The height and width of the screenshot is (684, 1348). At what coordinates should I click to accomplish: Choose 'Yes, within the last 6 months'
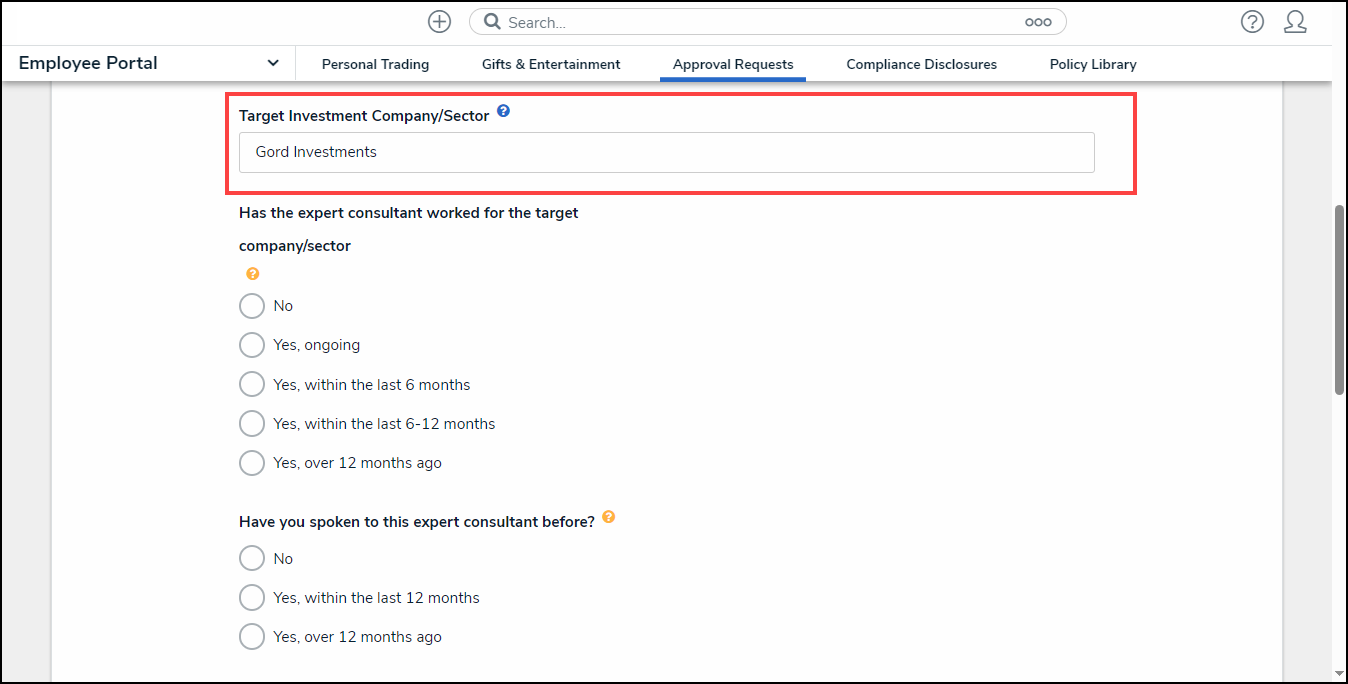[252, 384]
